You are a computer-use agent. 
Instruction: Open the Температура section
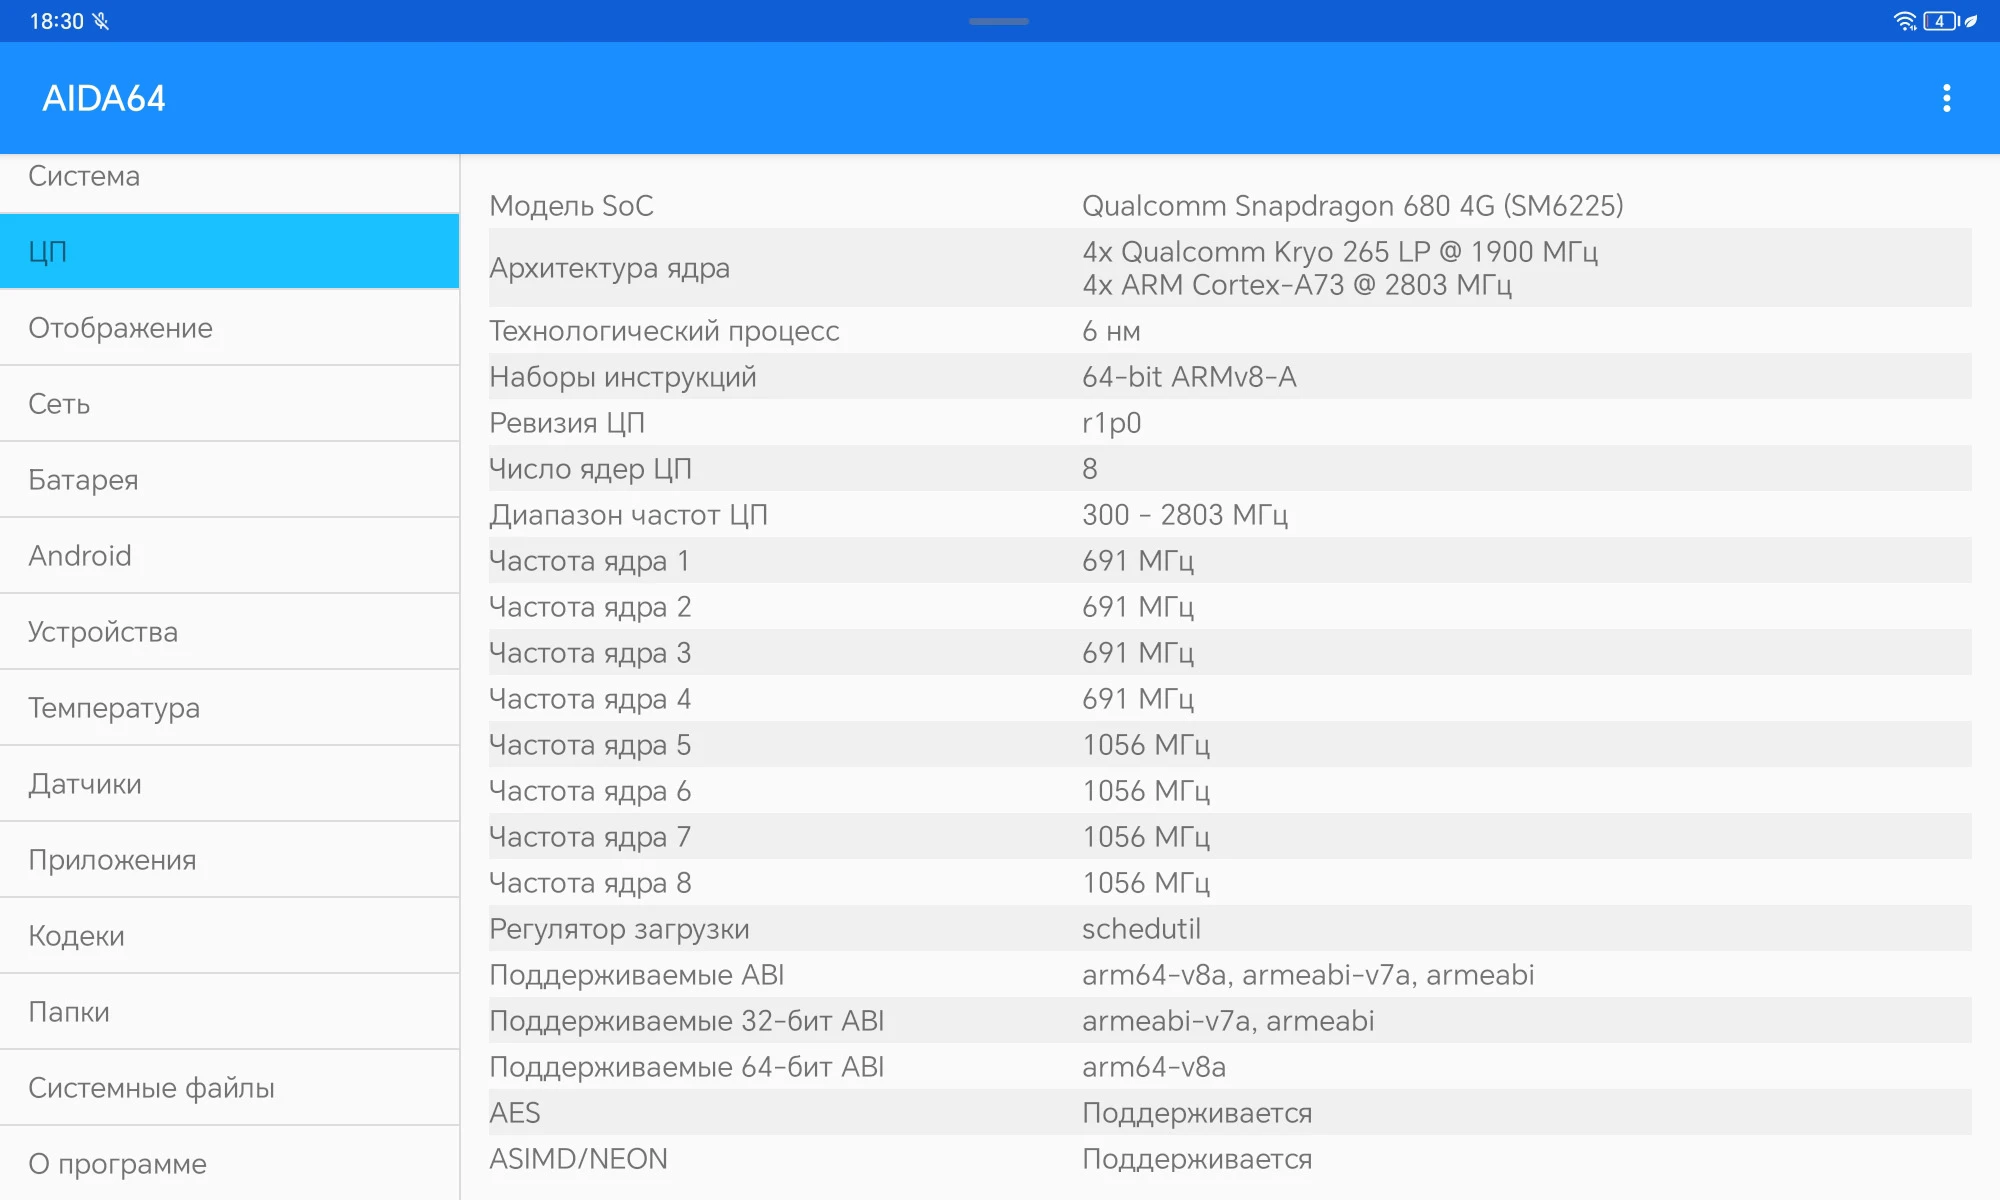tap(230, 707)
